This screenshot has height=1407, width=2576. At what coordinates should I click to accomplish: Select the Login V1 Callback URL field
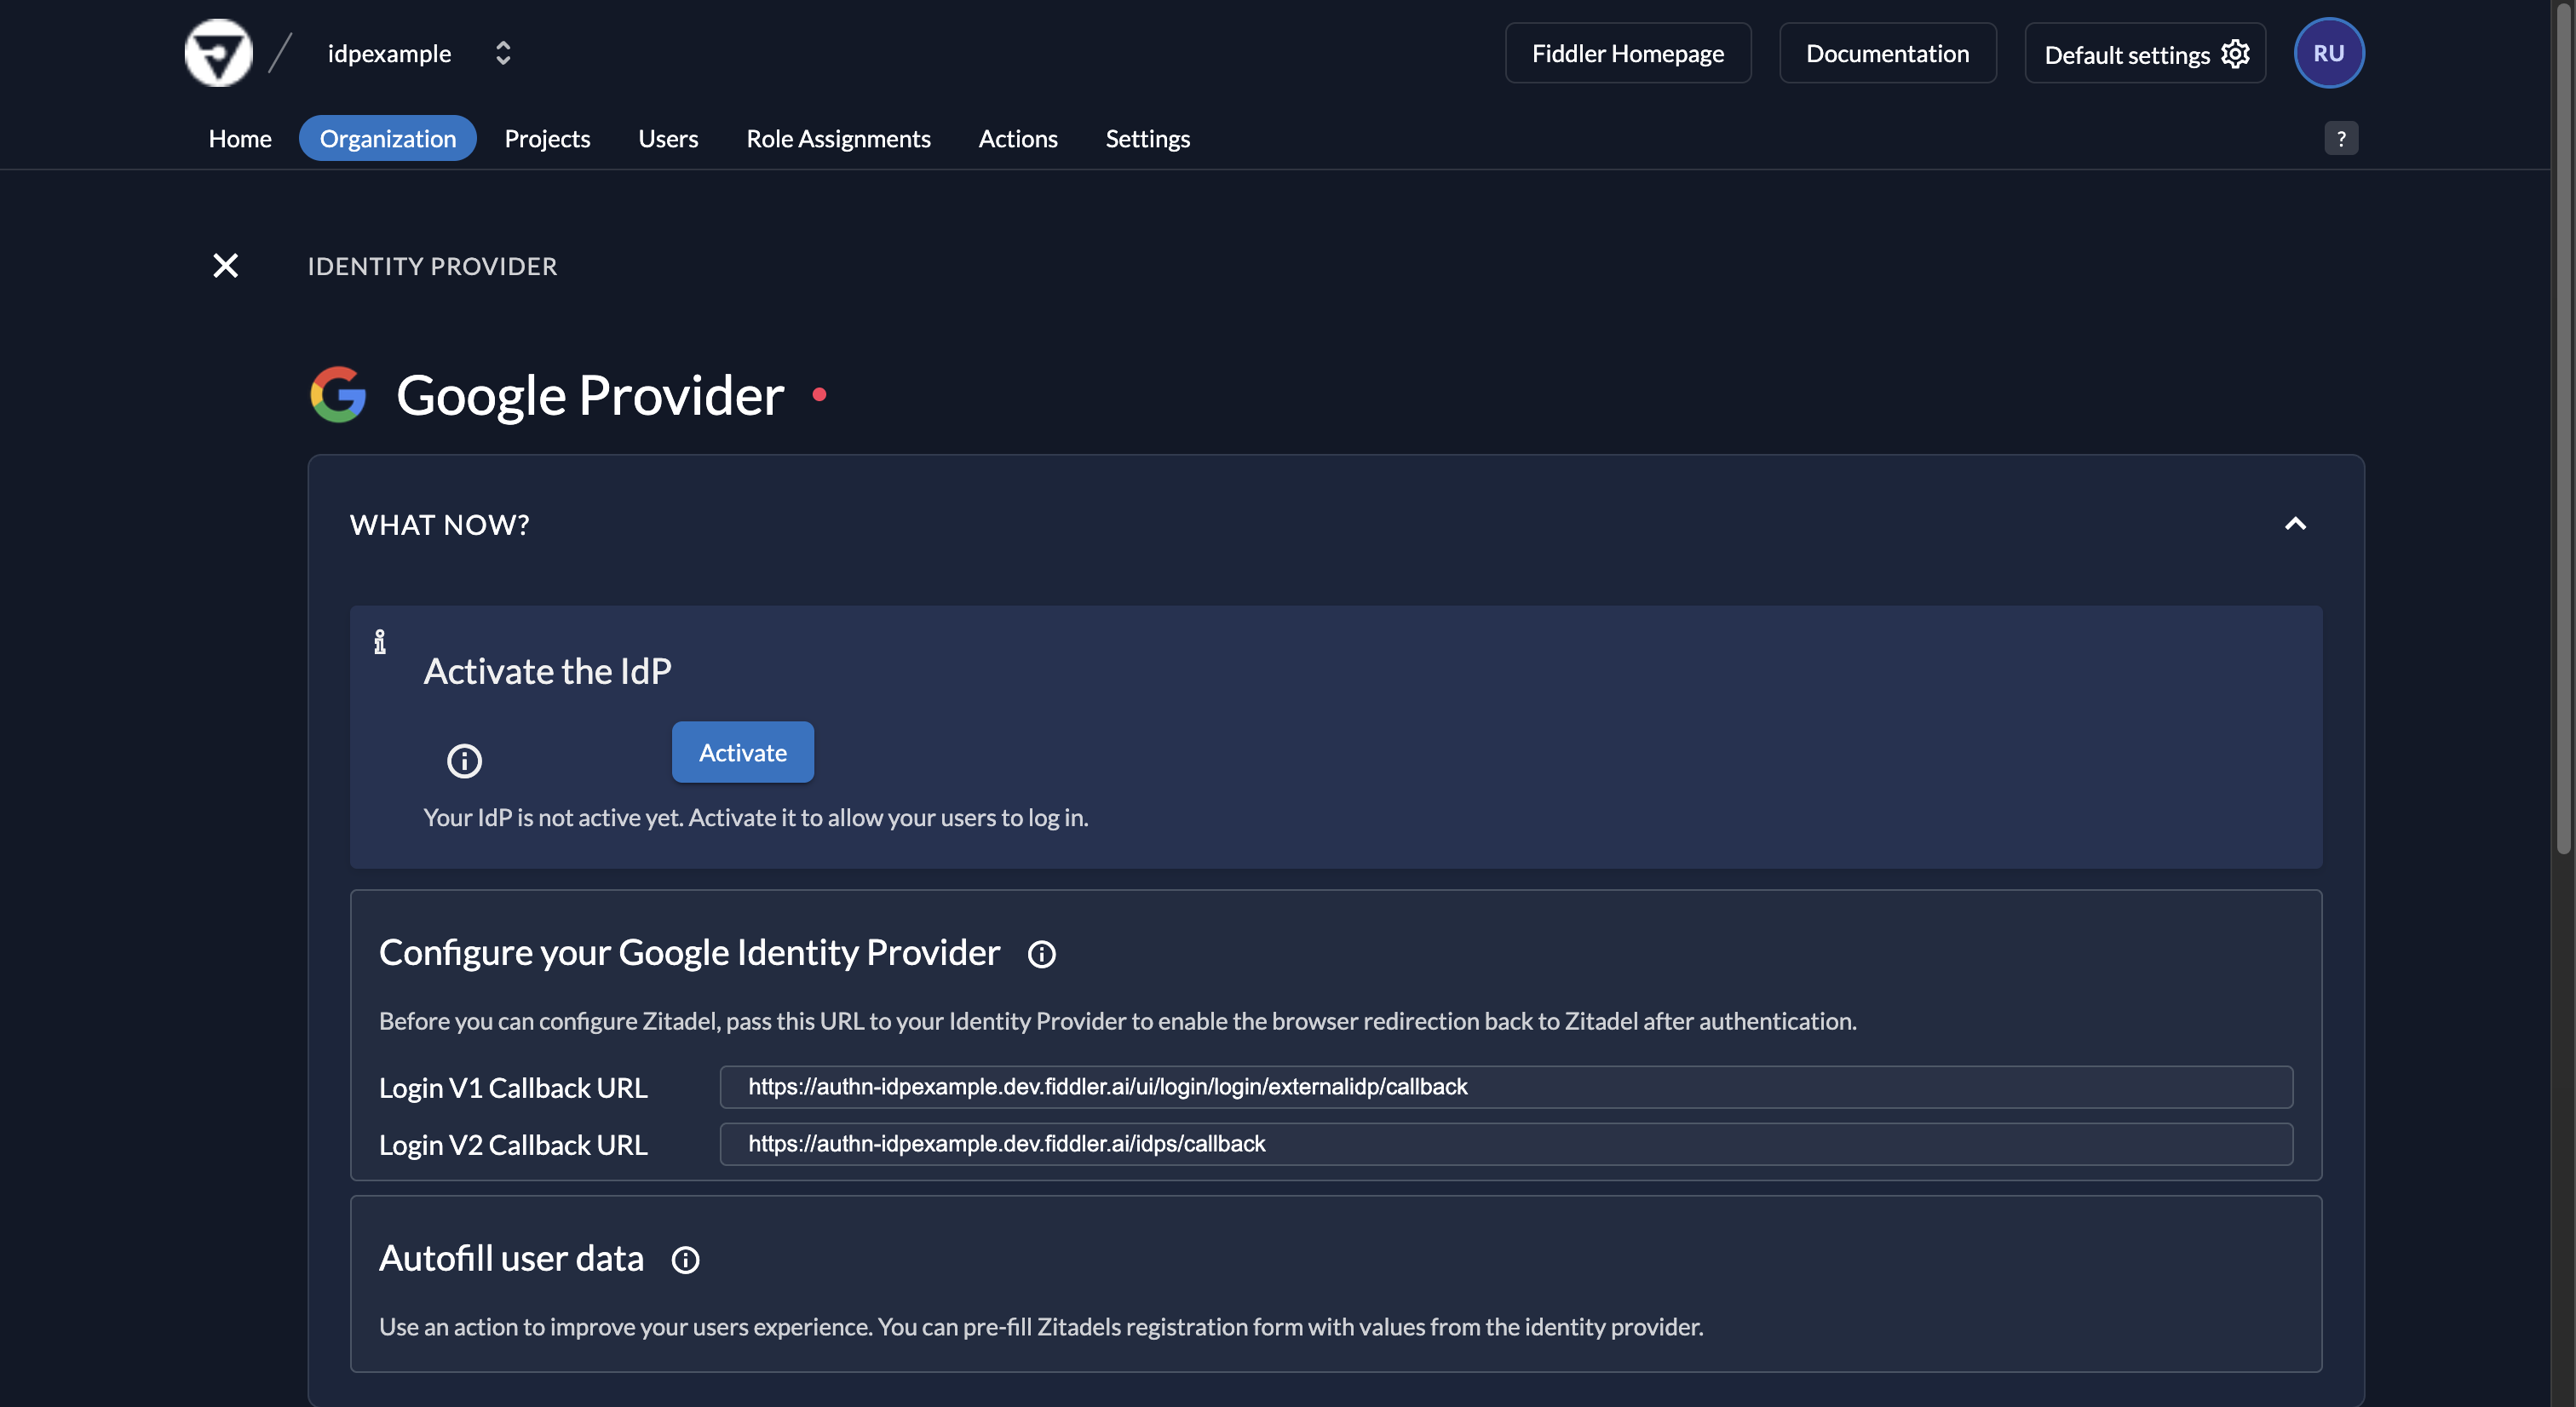[1505, 1086]
